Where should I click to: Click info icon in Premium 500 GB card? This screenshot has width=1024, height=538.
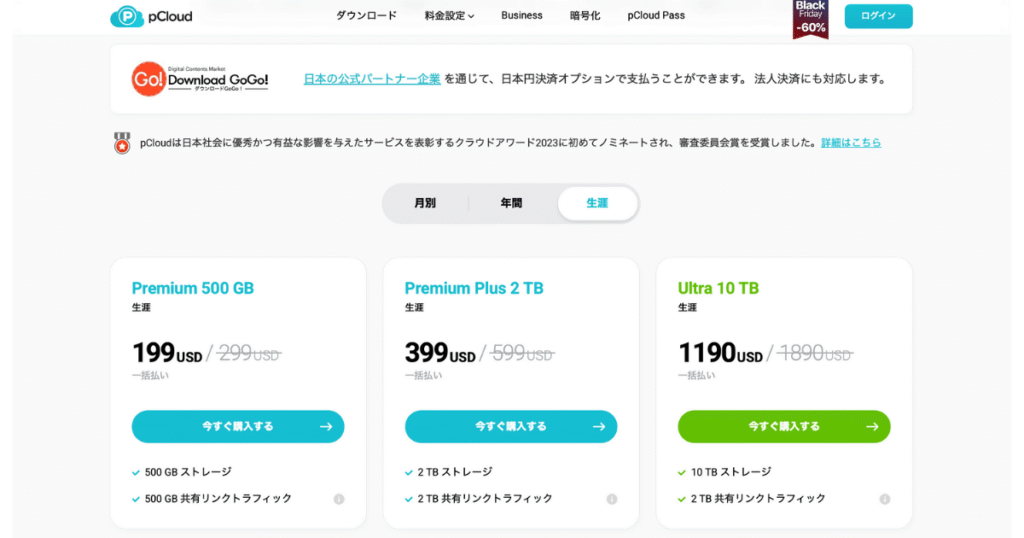pyautogui.click(x=339, y=499)
